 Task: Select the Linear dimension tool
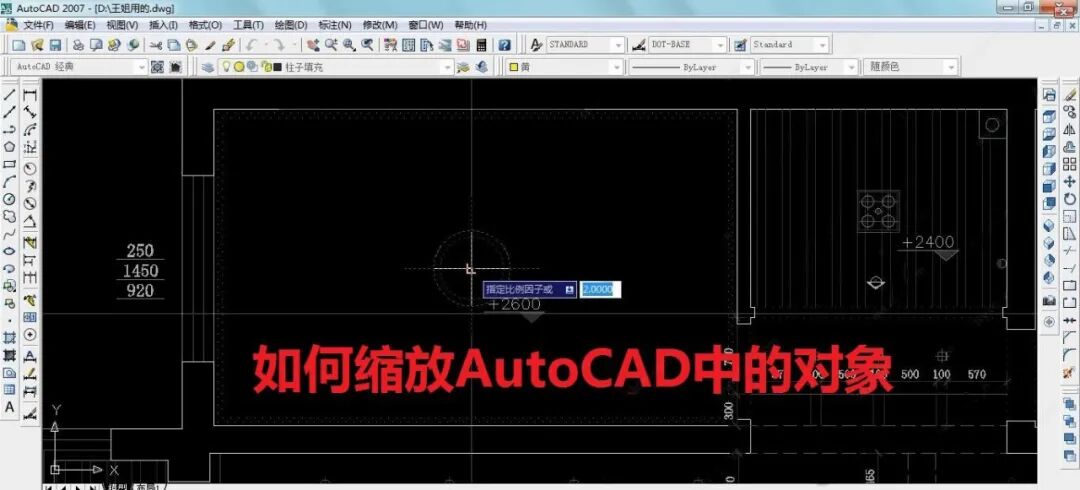click(x=30, y=96)
